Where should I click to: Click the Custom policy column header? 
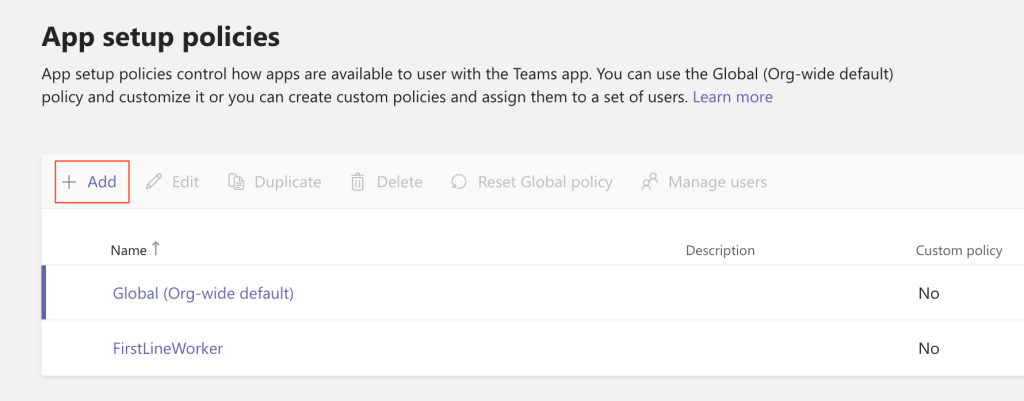pos(958,250)
